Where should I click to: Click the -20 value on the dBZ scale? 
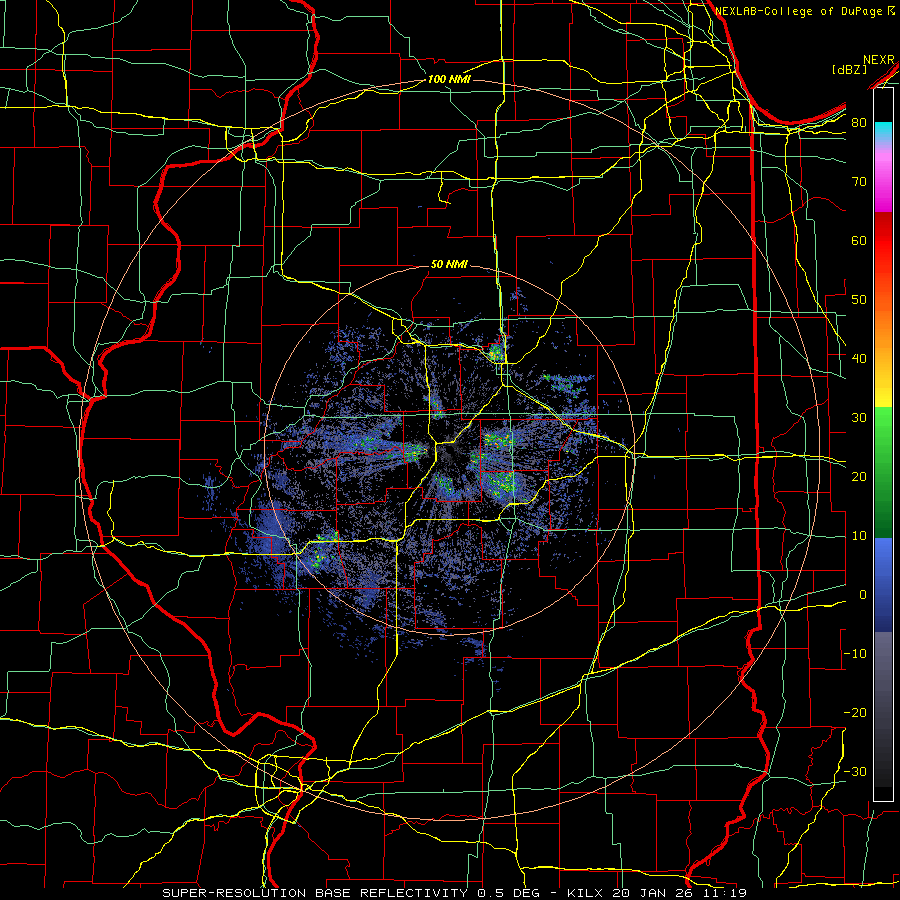pyautogui.click(x=855, y=713)
